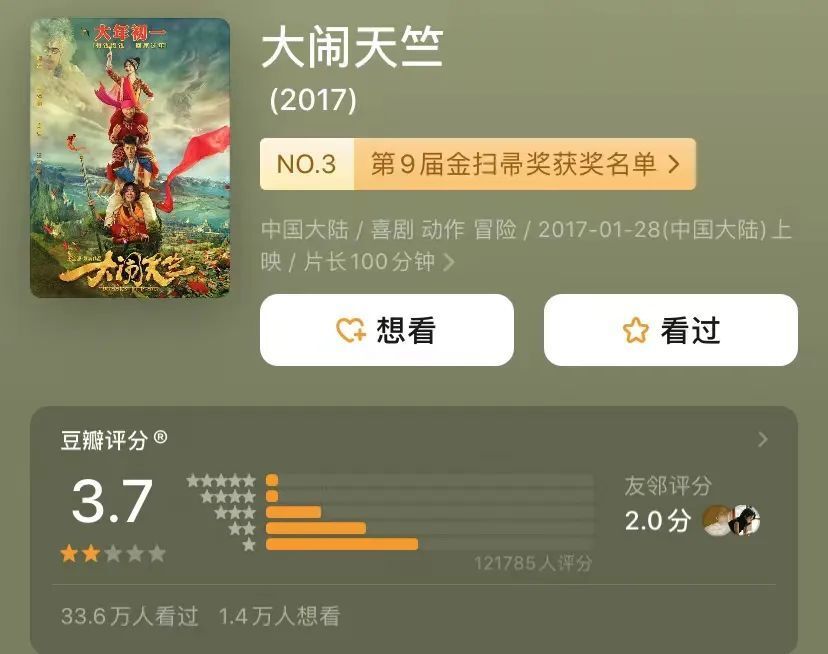The width and height of the screenshot is (828, 654).
Task: Open the 大闹天竺 movie poster
Action: pyautogui.click(x=130, y=157)
